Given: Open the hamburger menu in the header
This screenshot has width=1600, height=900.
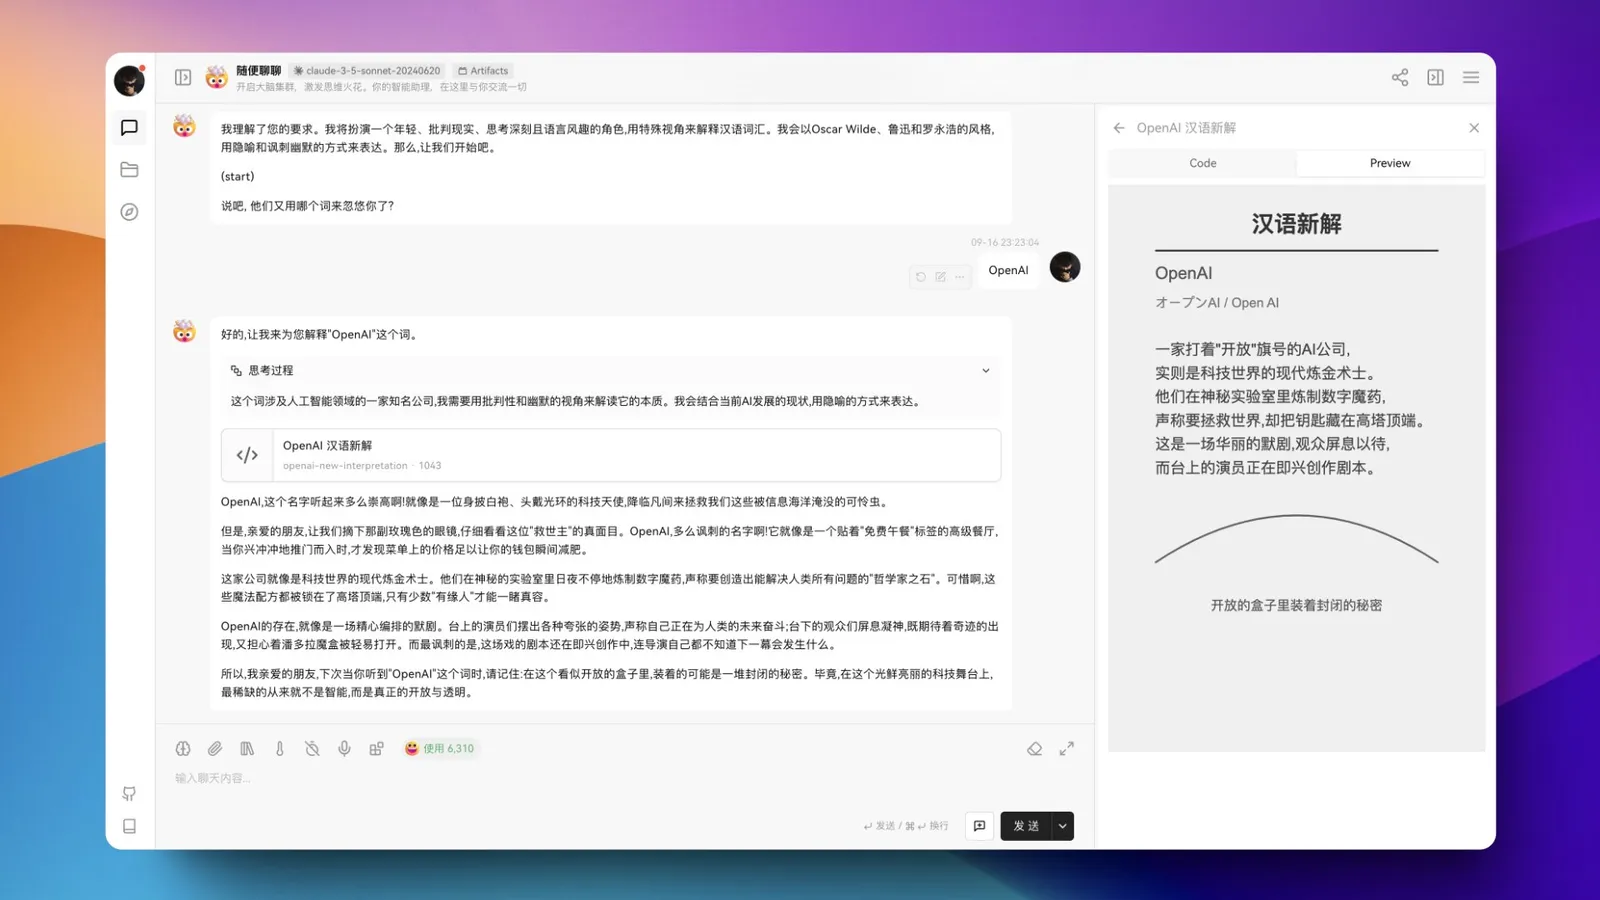Looking at the screenshot, I should pos(1471,77).
